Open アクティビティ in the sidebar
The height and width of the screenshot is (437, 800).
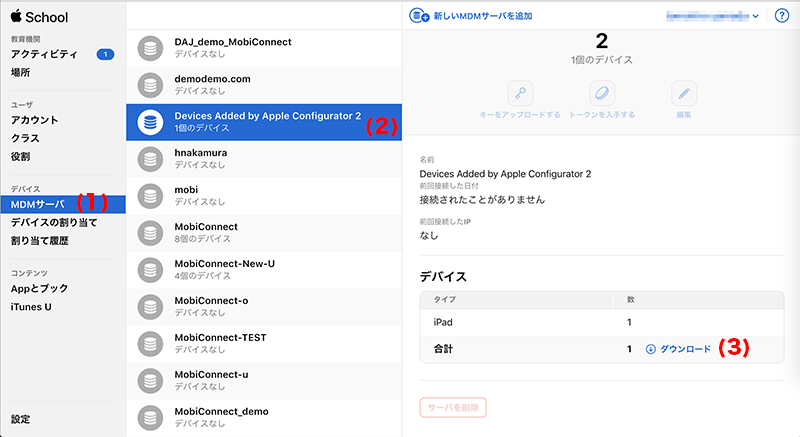(44, 54)
